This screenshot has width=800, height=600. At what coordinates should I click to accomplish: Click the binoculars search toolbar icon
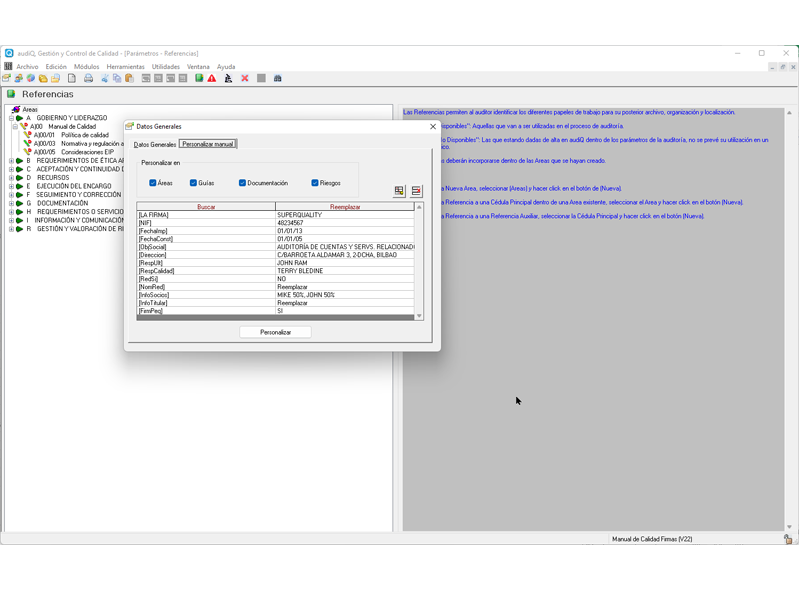[278, 78]
